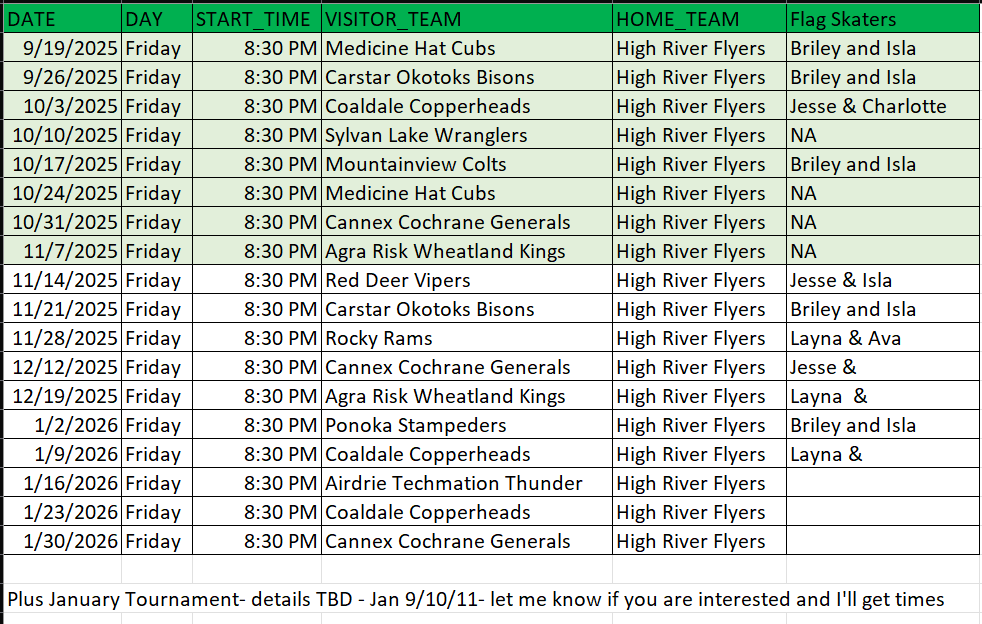Click the Mountainview Colts cell
The width and height of the screenshot is (982, 624).
[x=466, y=164]
